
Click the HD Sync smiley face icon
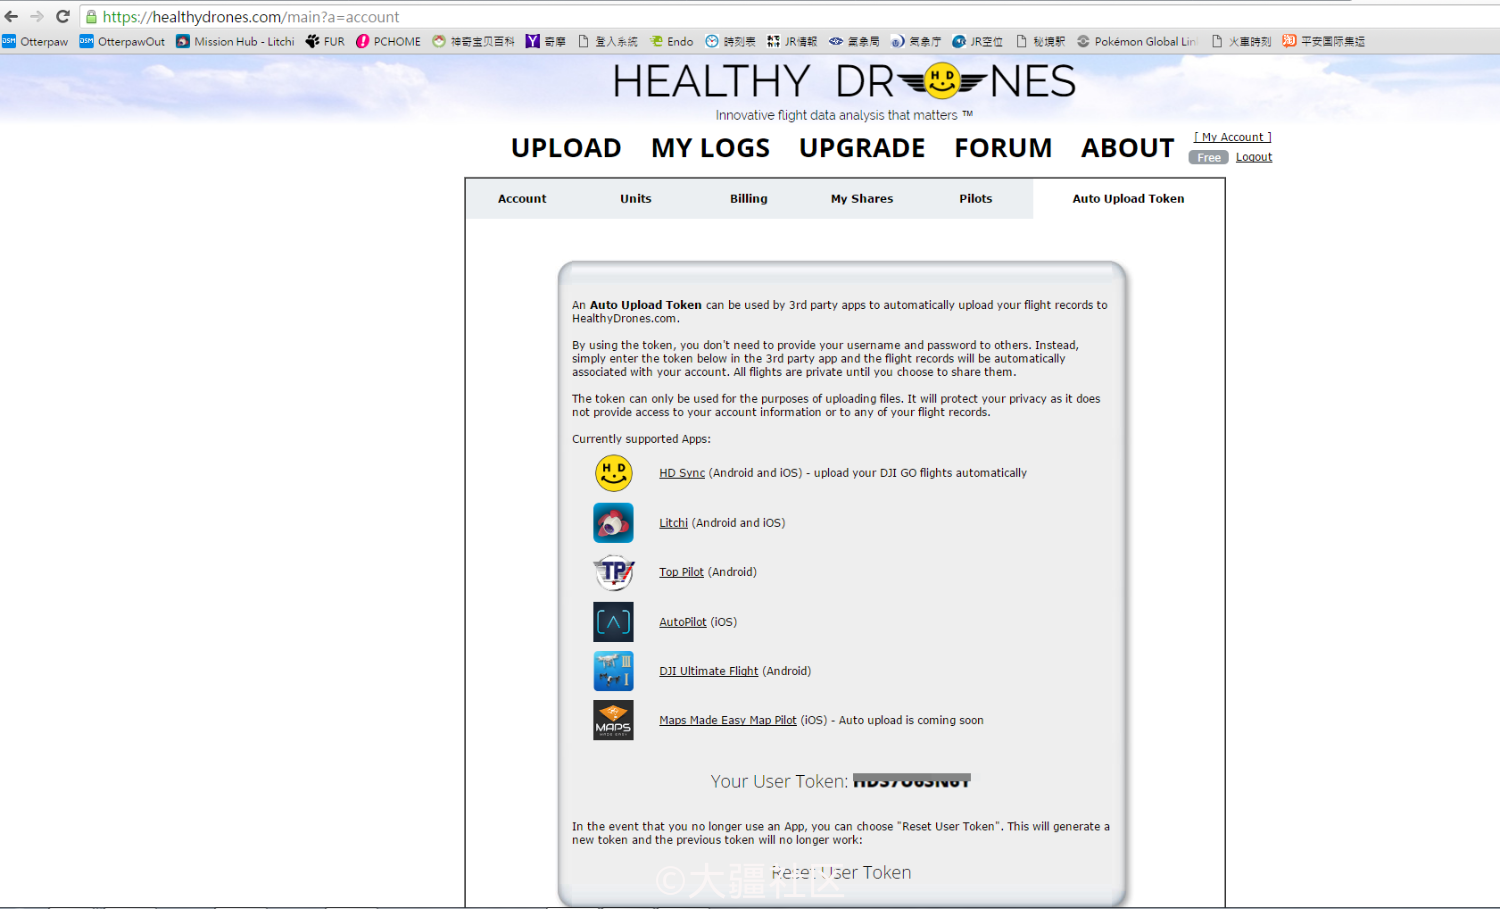pyautogui.click(x=613, y=473)
